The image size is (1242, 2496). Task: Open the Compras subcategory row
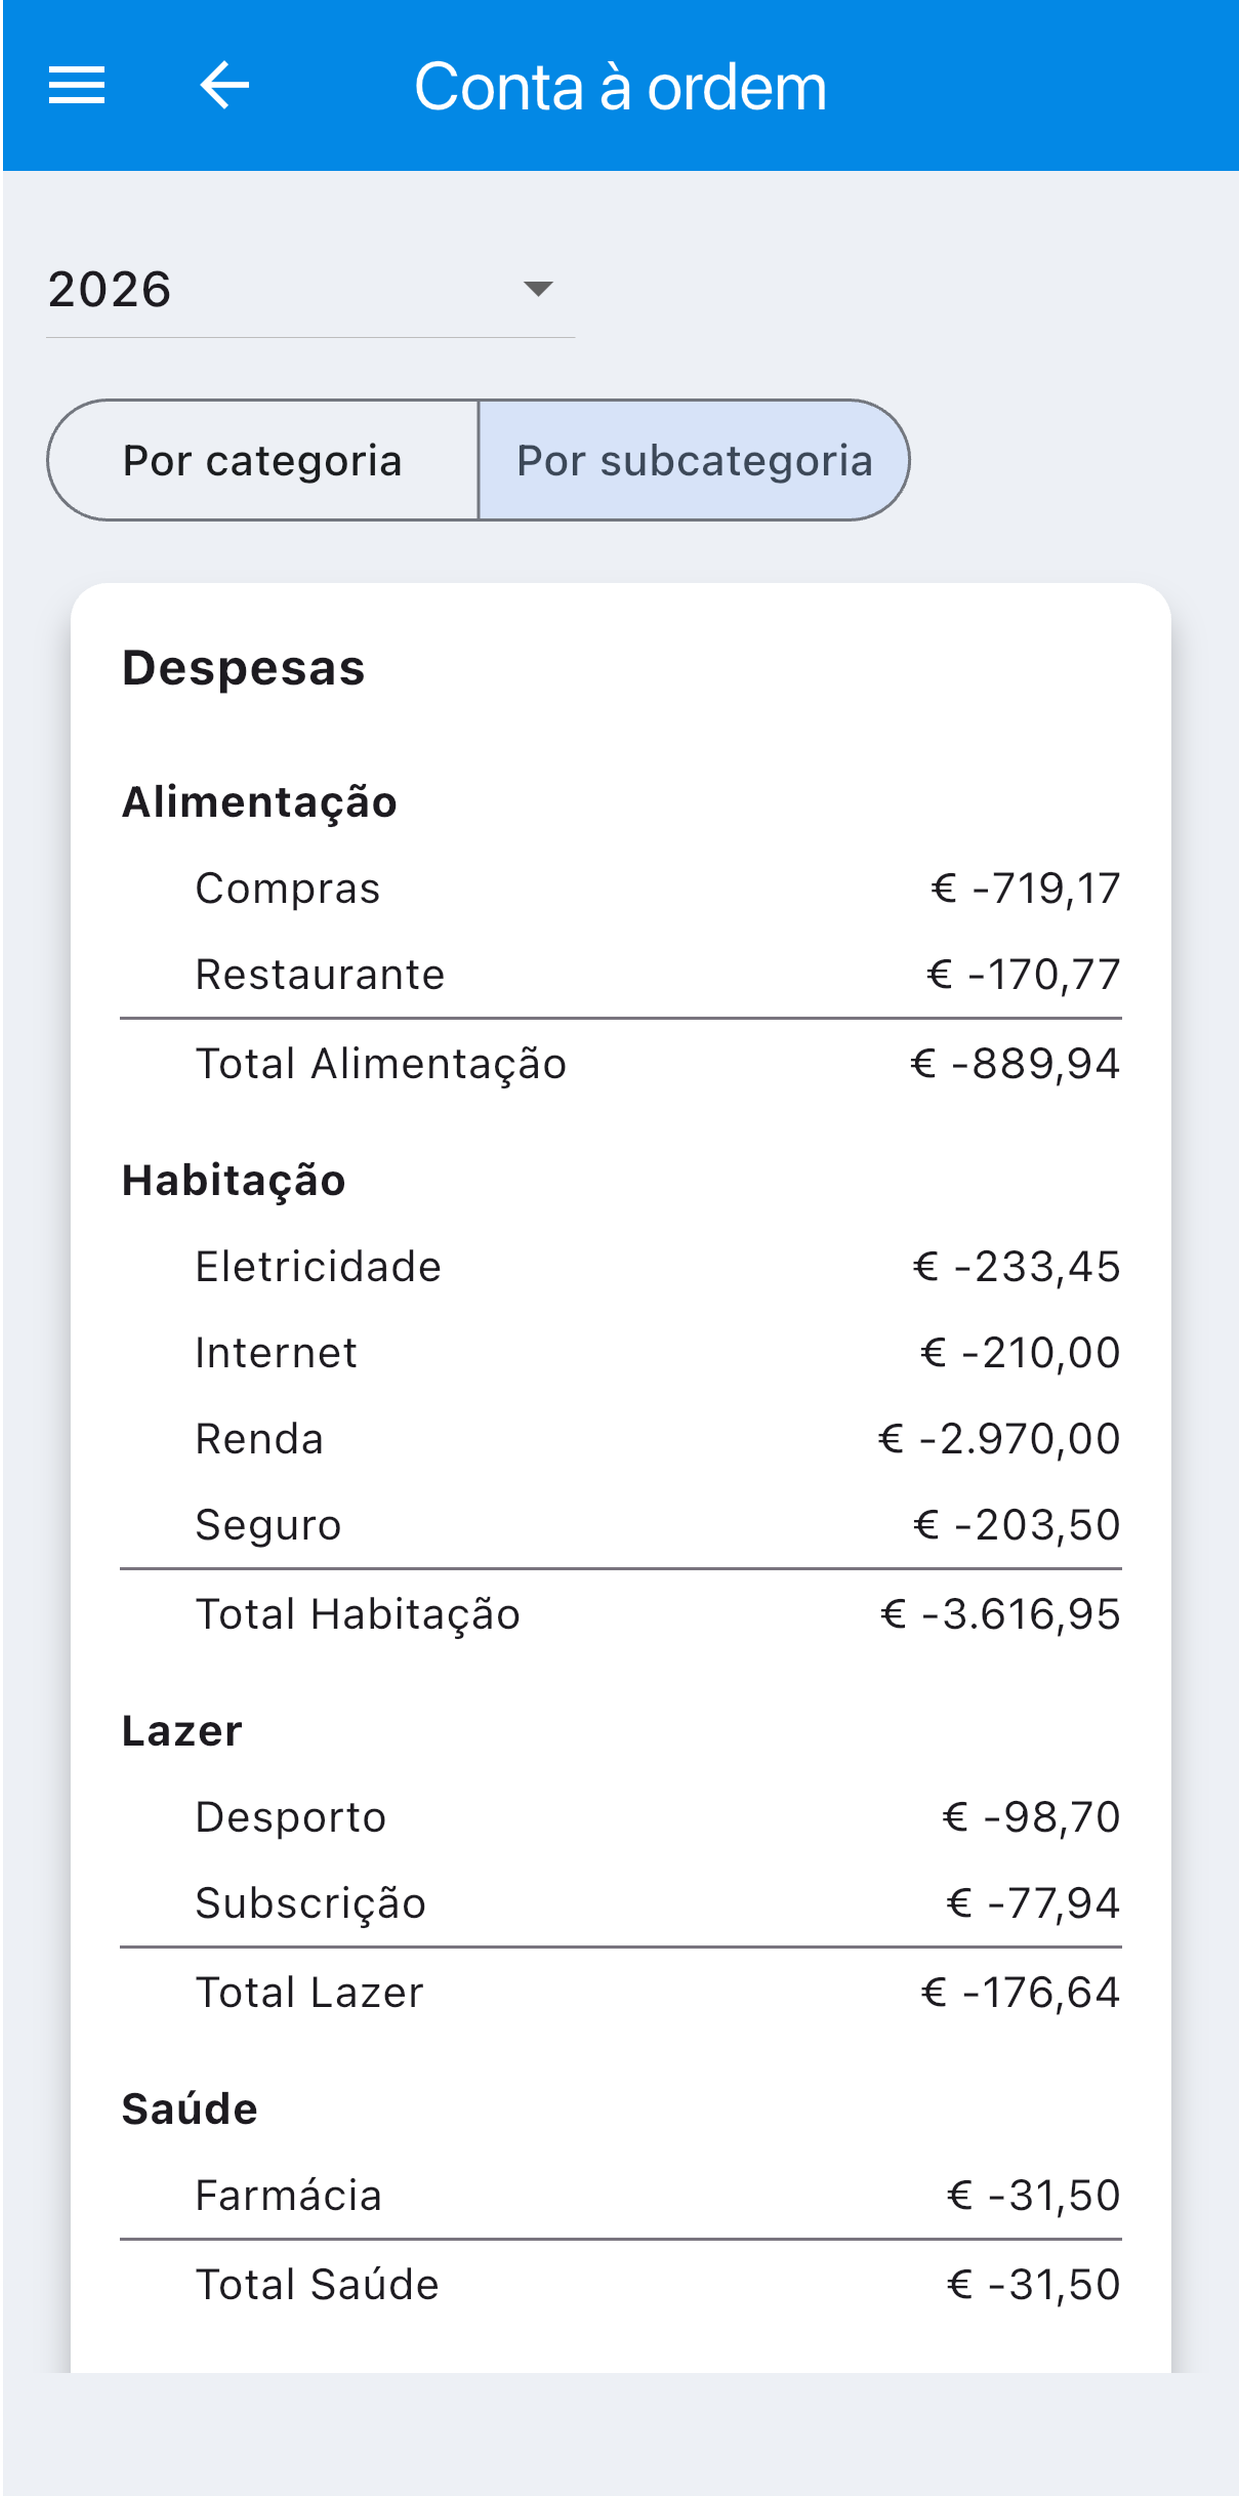(620, 888)
